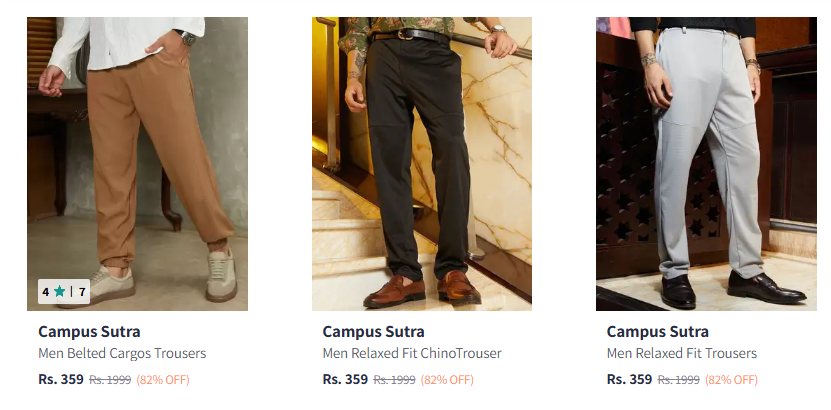Open the grey Relaxed Fit Trousers image
831x410 pixels.
coord(706,160)
